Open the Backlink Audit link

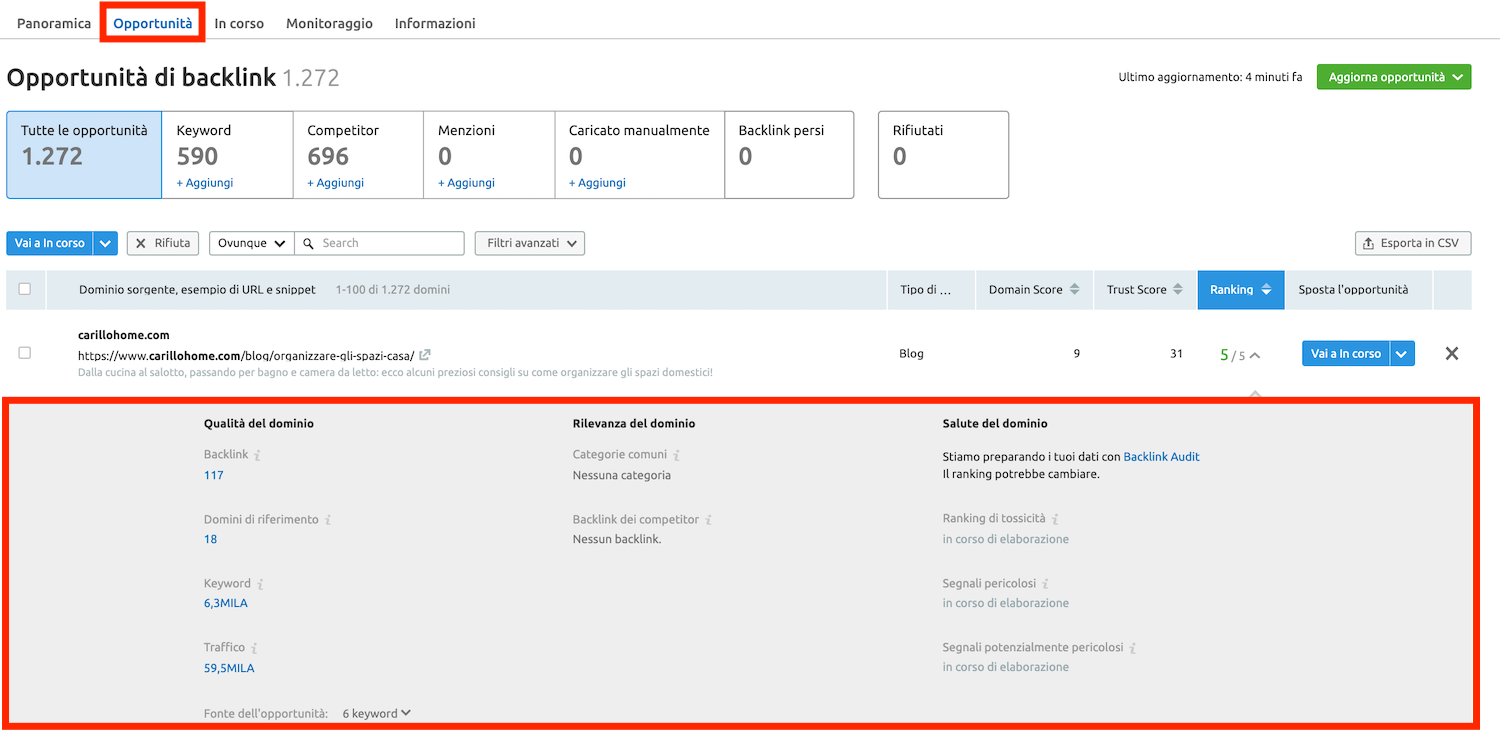pos(1161,456)
